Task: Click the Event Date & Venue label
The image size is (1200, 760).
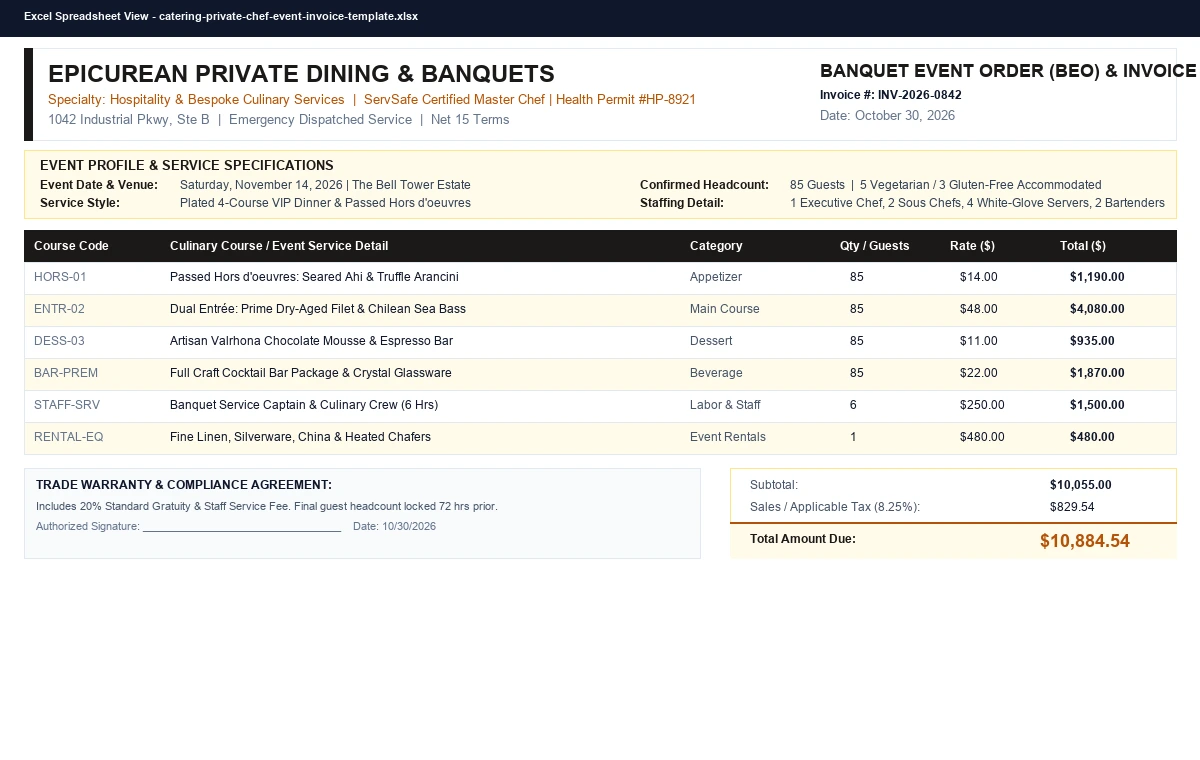Action: click(99, 185)
